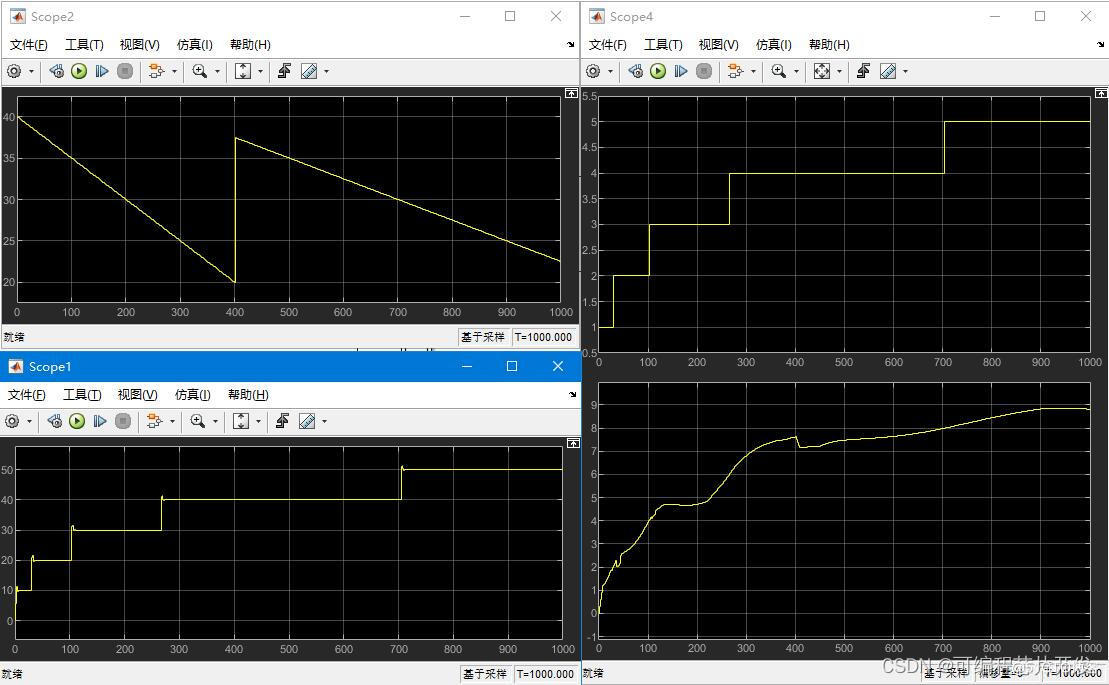This screenshot has height=685, width=1109.
Task: Expand measurements dropdown in Scope4
Action: pyautogui.click(x=905, y=71)
